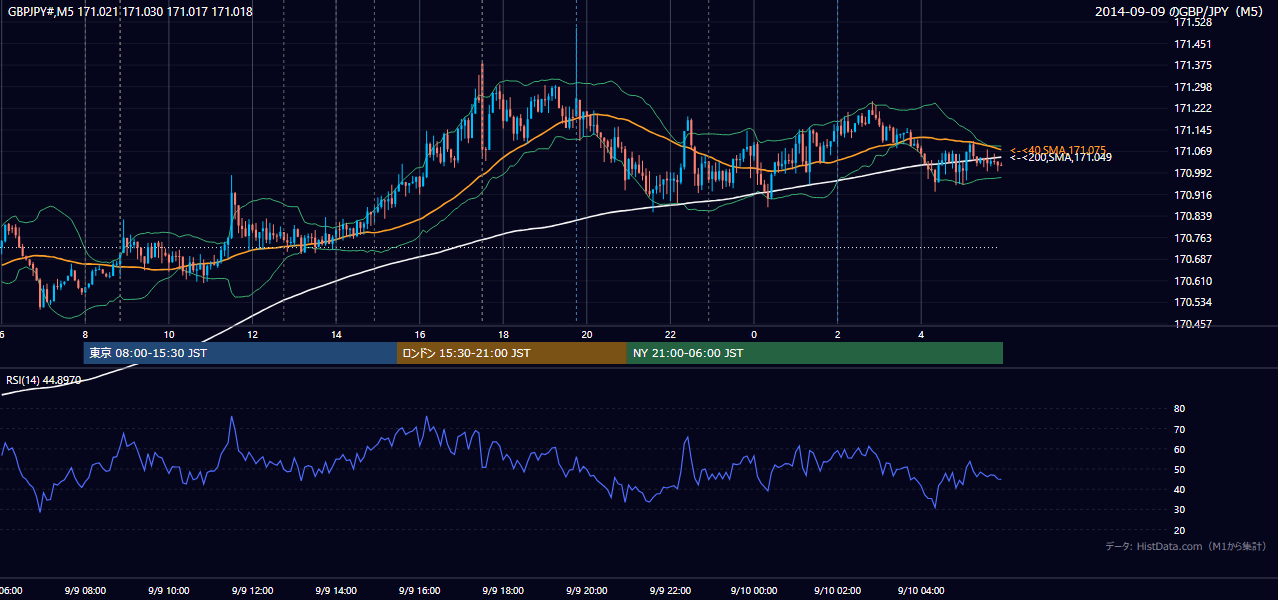Click the 9/9 16:00 bottom date label
Screen dimensions: 1278x600
[x=420, y=591]
